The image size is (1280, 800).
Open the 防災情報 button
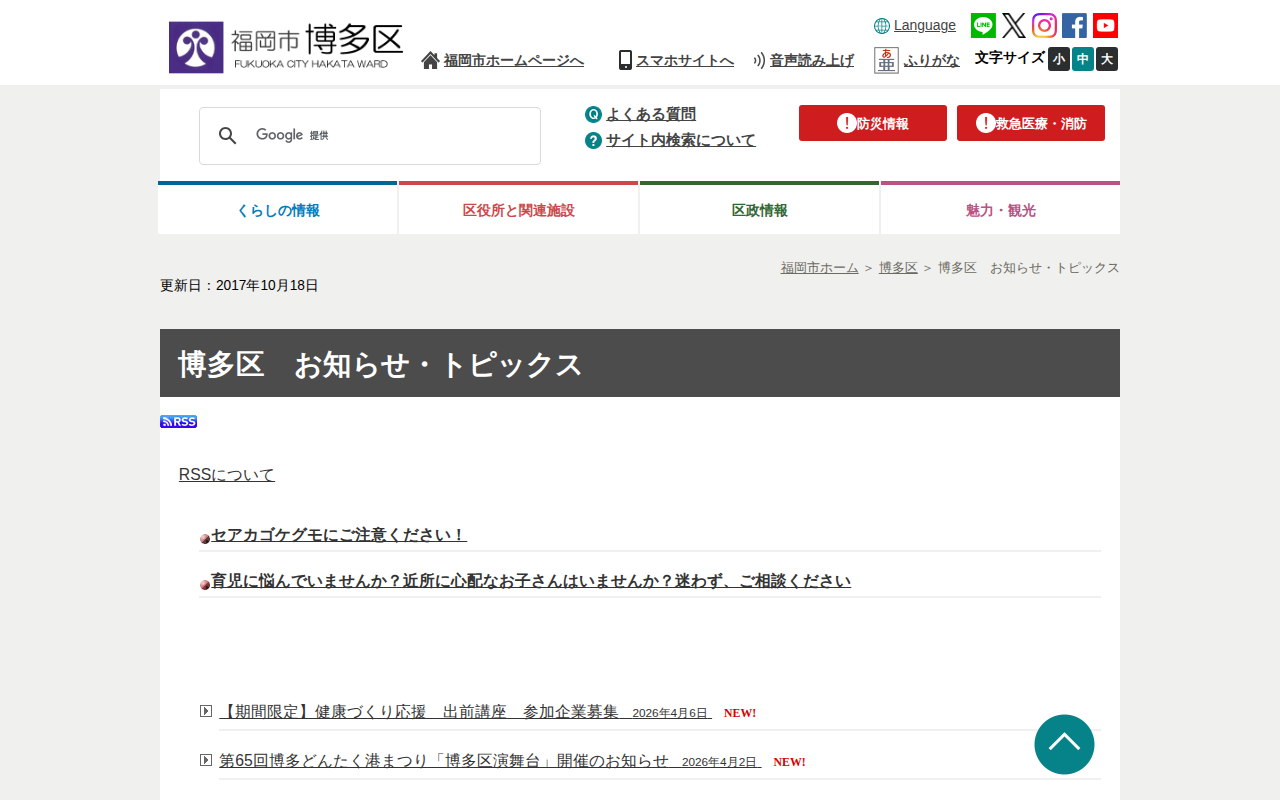pos(872,122)
